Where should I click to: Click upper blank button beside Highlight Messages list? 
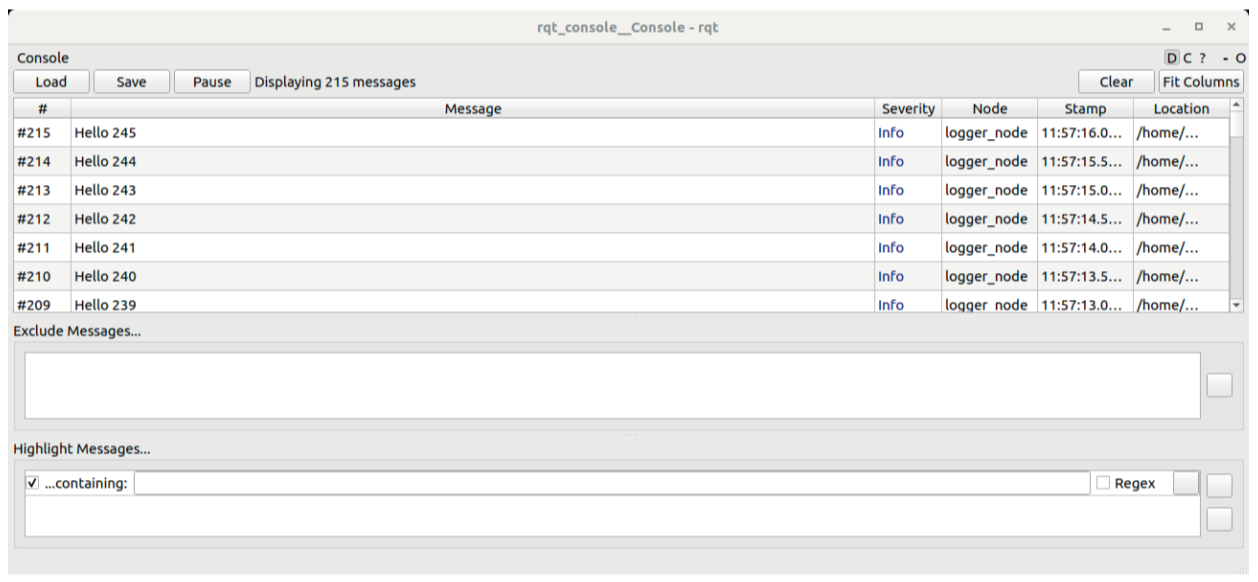pyautogui.click(x=1219, y=485)
